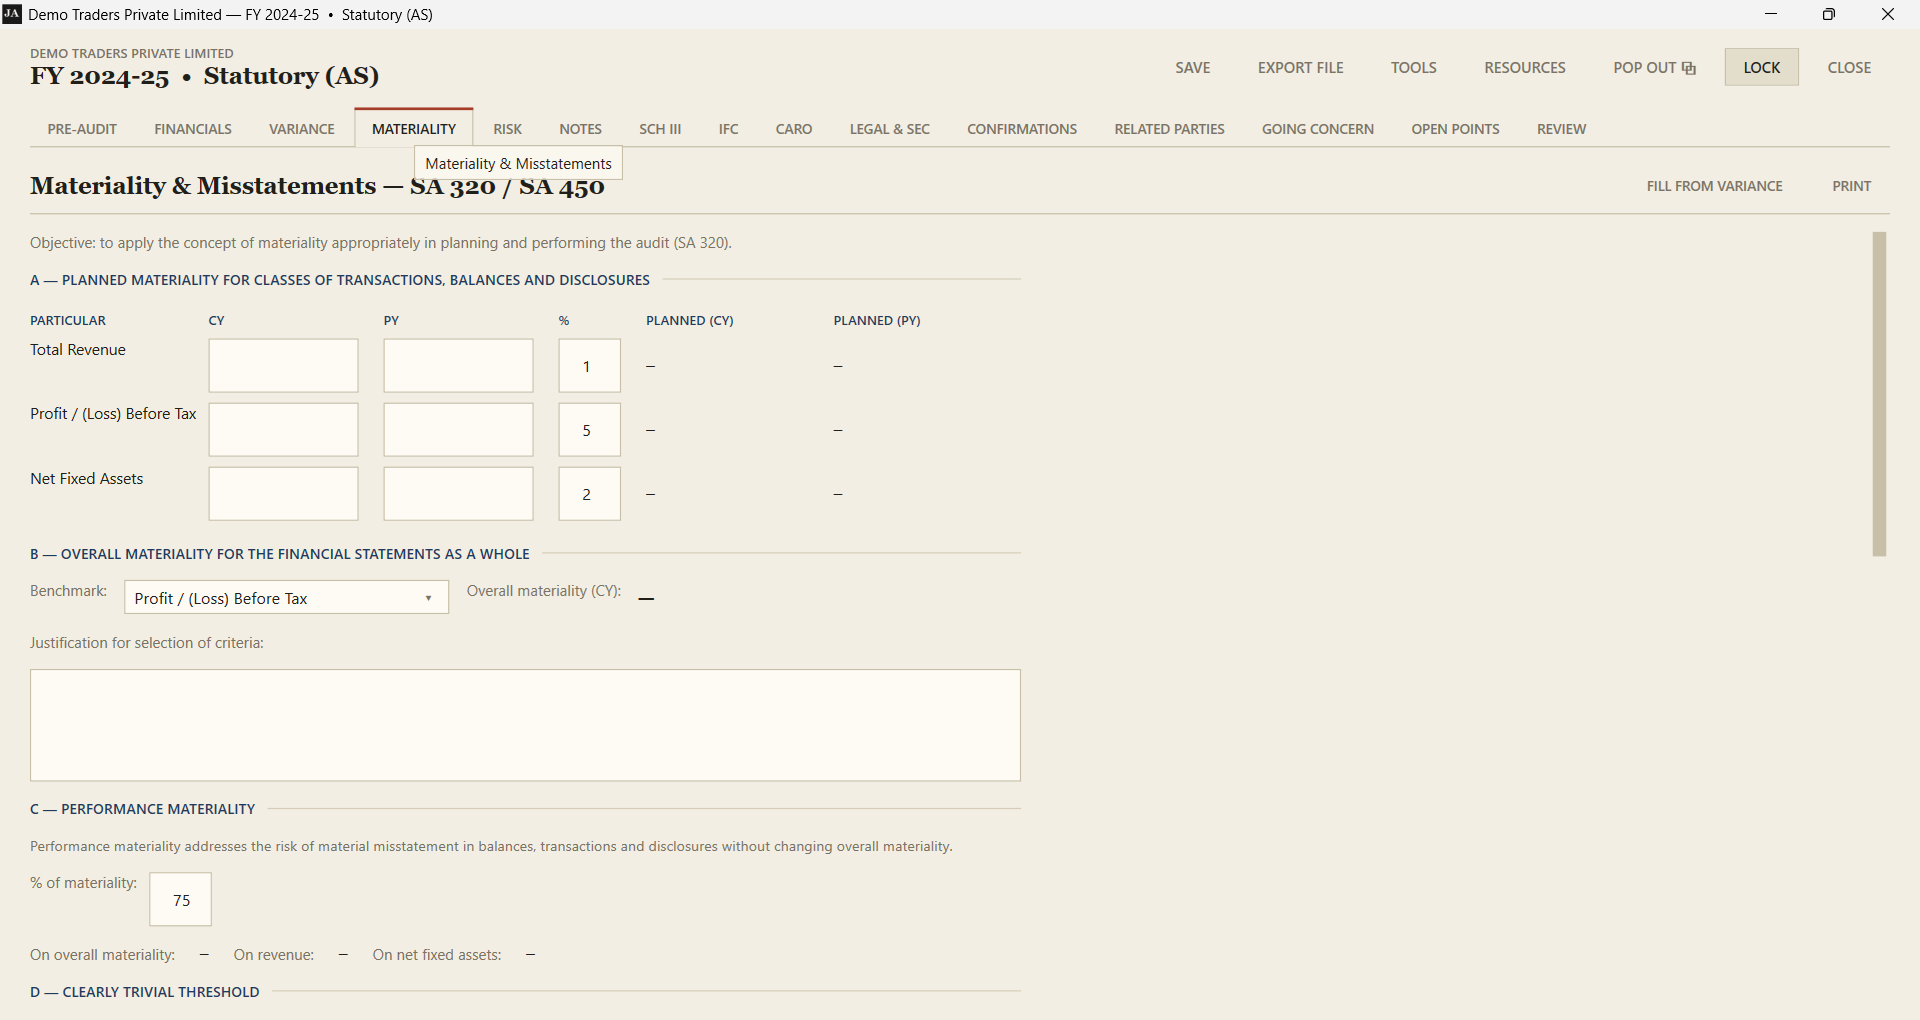Focus Profit Before Tax PY field

(459, 430)
